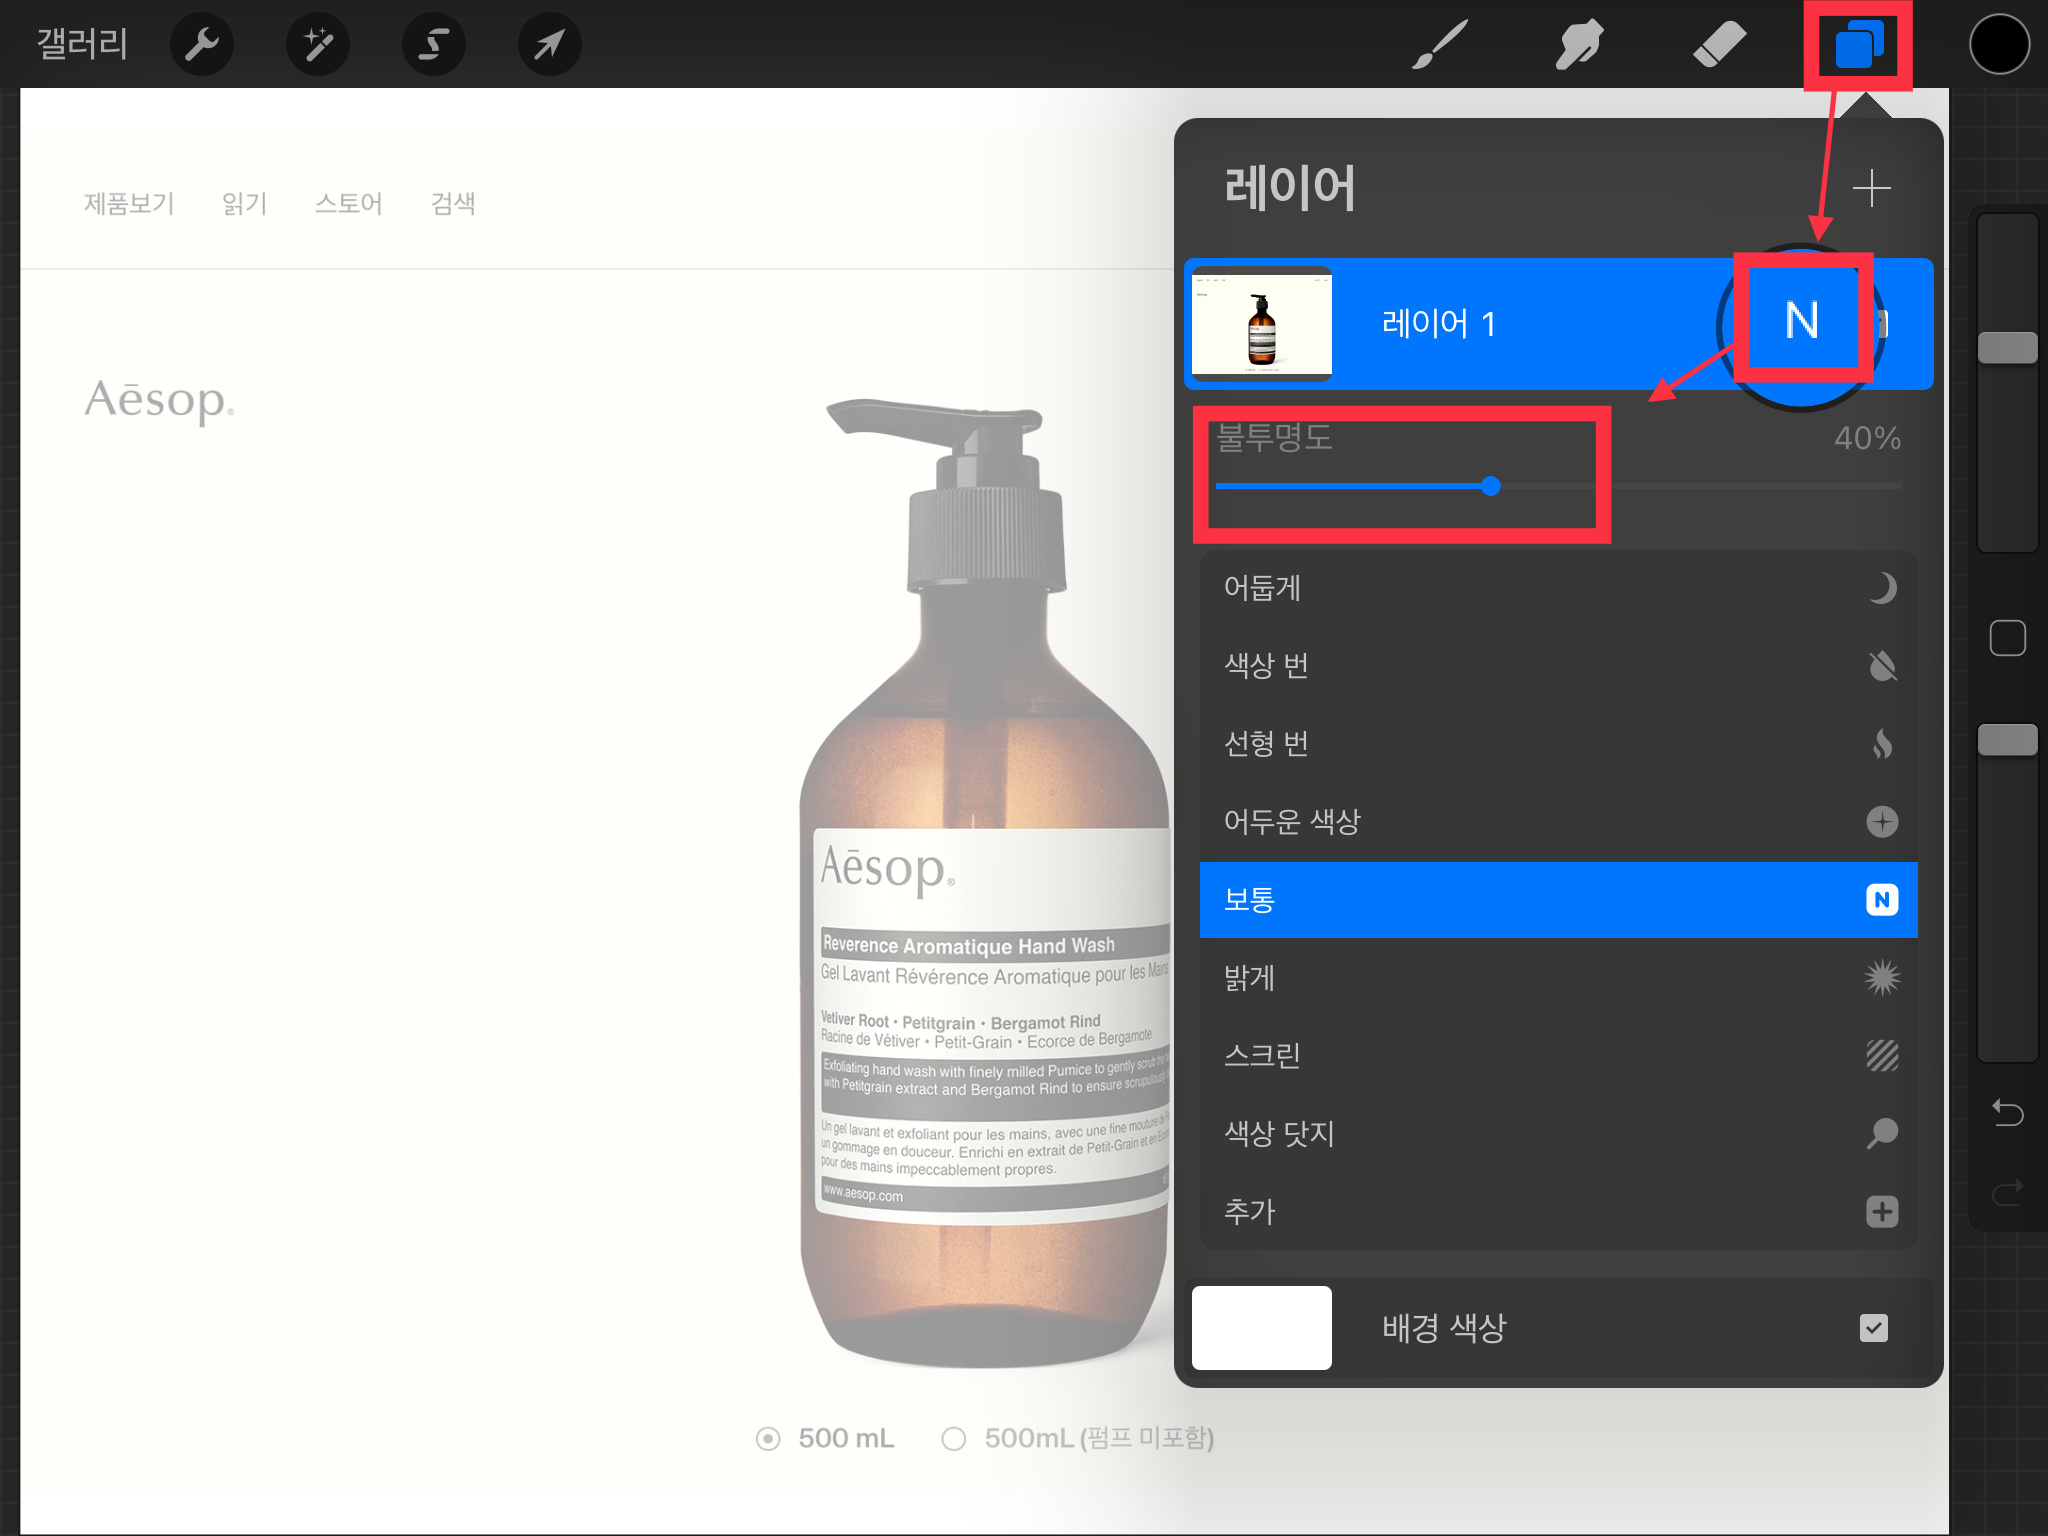This screenshot has width=2048, height=1536.
Task: Open the Actions wrench menu
Action: (201, 45)
